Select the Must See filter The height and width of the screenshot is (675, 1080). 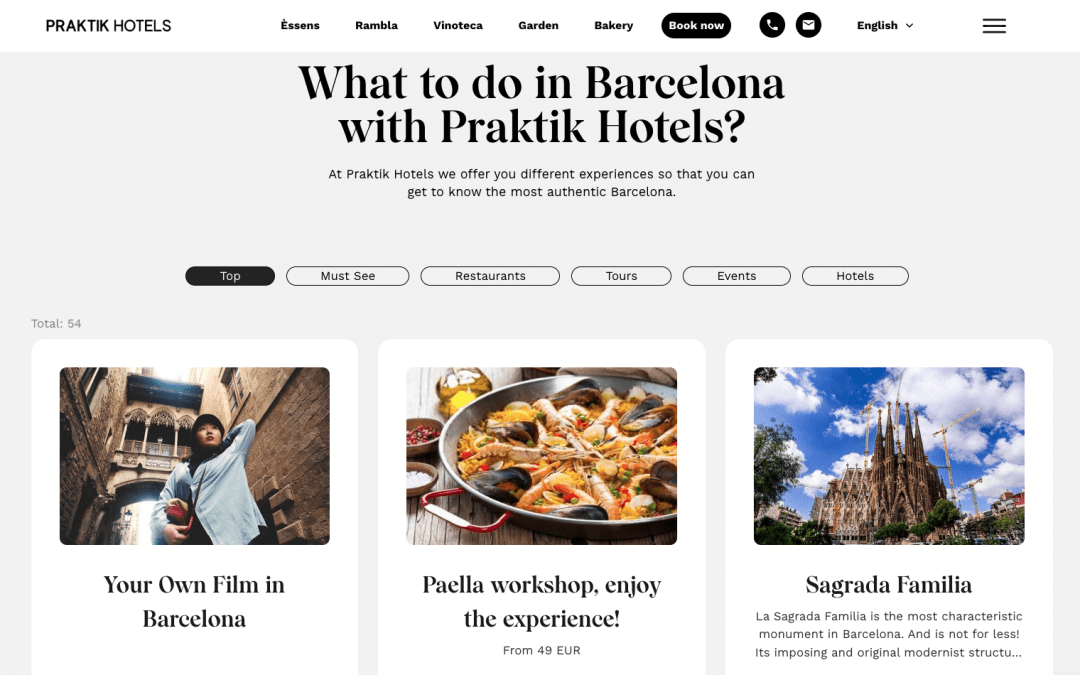coord(348,276)
